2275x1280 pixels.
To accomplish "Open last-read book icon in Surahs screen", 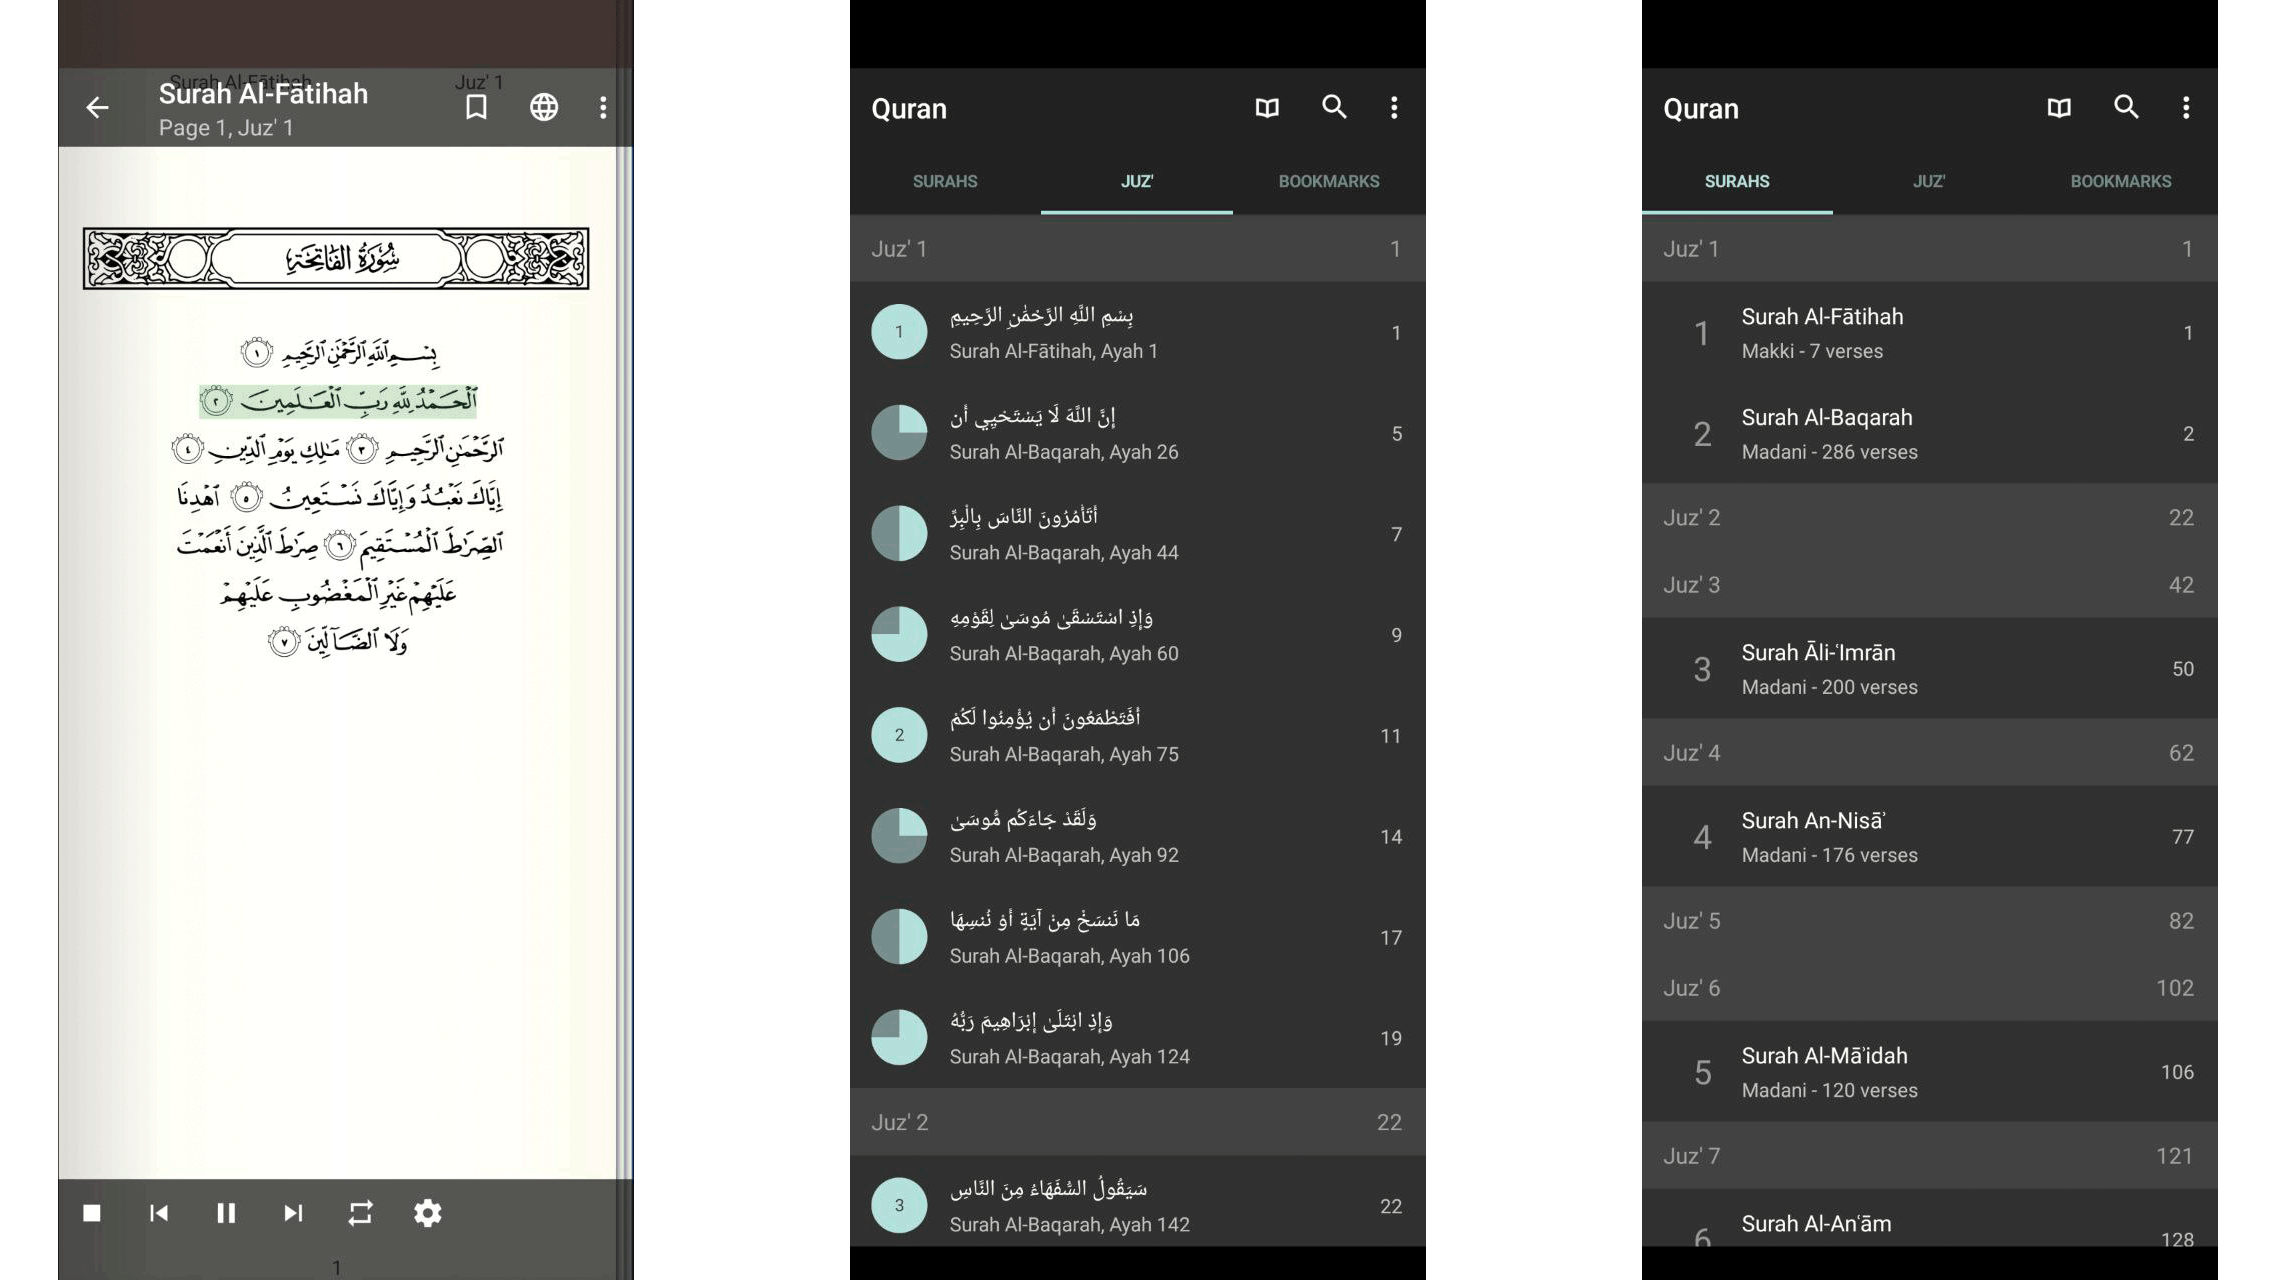I will 2059,107.
